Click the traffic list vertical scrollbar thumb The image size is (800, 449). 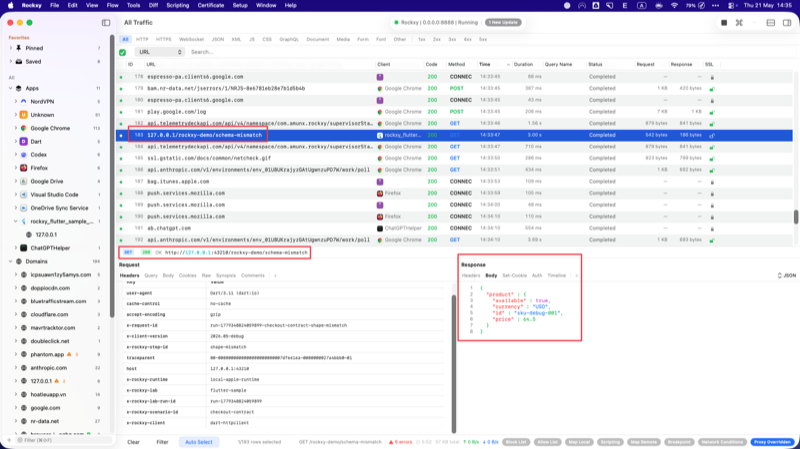click(796, 216)
